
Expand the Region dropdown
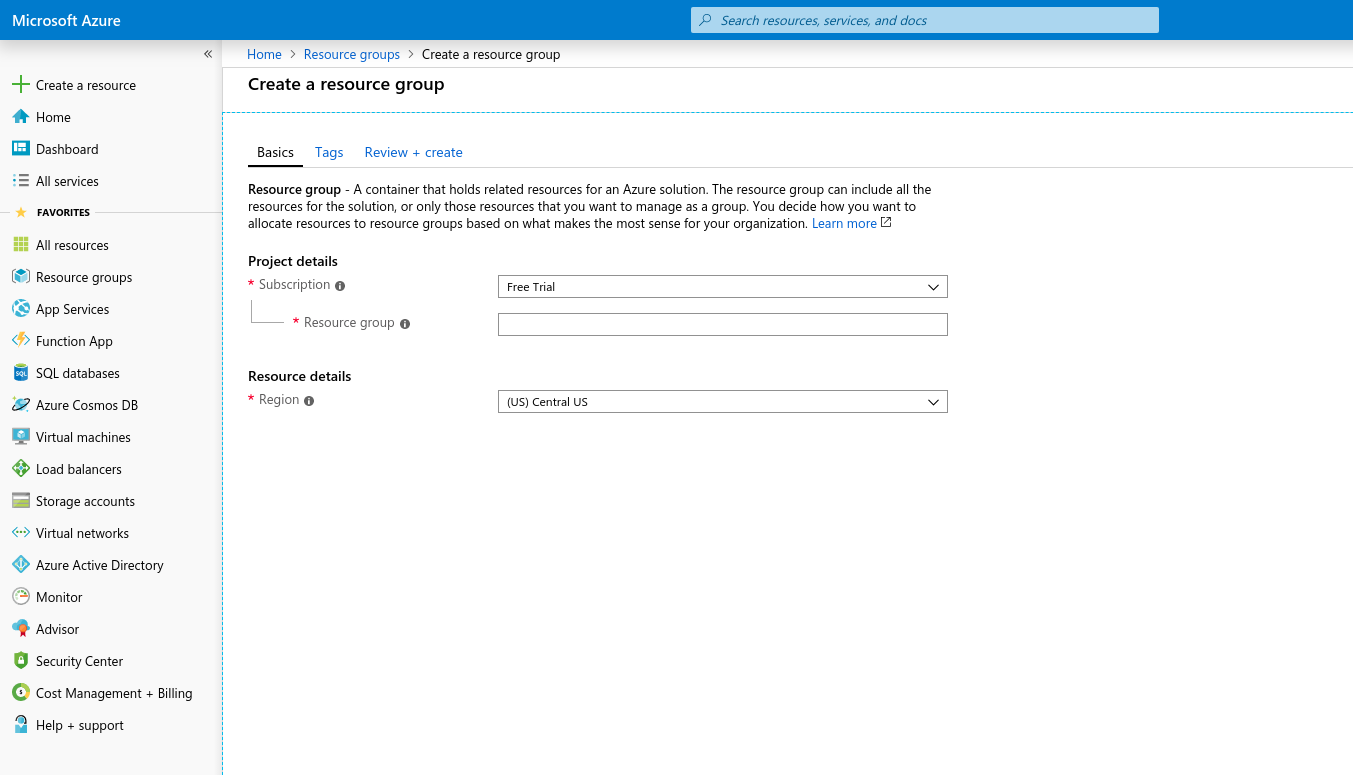pos(722,402)
